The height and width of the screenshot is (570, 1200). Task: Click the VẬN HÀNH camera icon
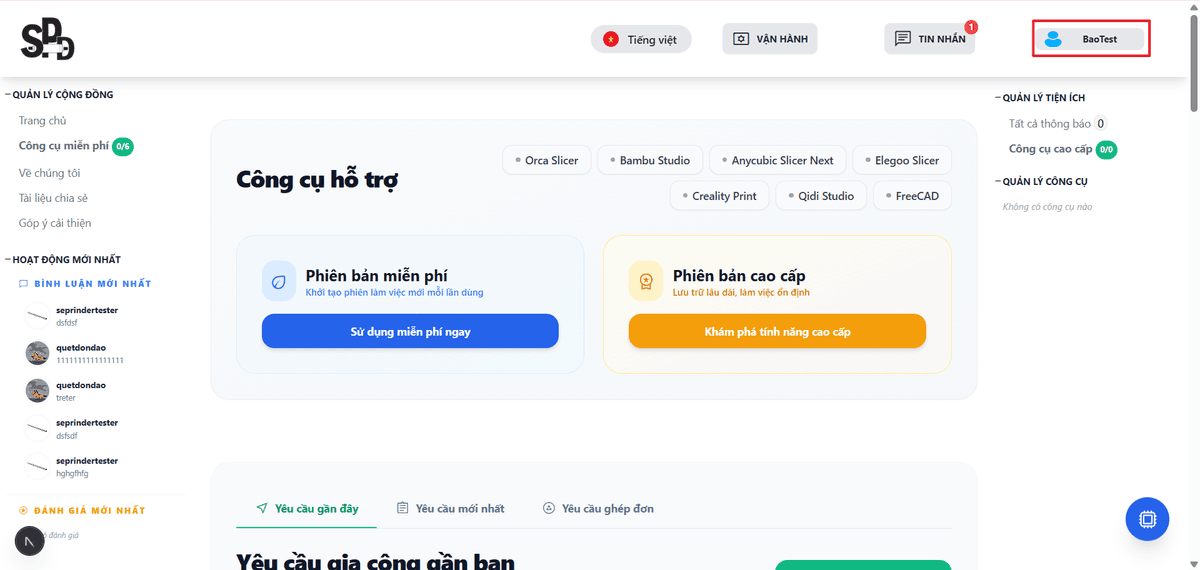[741, 39]
